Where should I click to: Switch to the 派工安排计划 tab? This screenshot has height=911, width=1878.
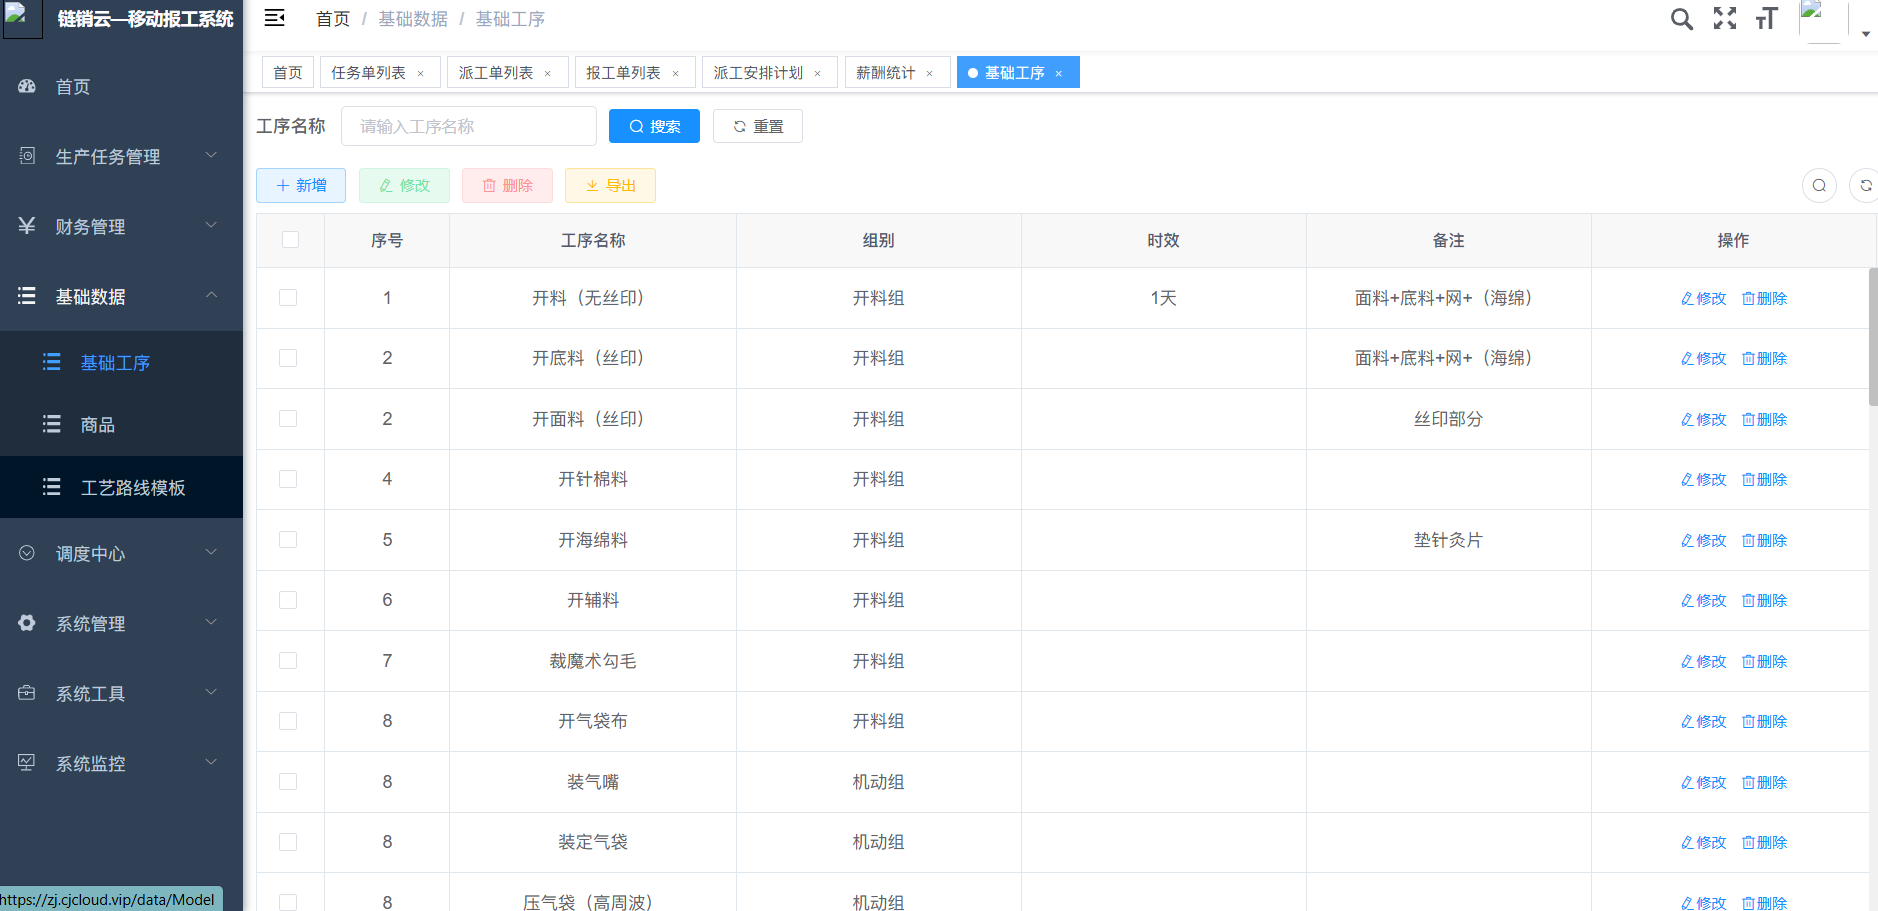[x=757, y=73]
